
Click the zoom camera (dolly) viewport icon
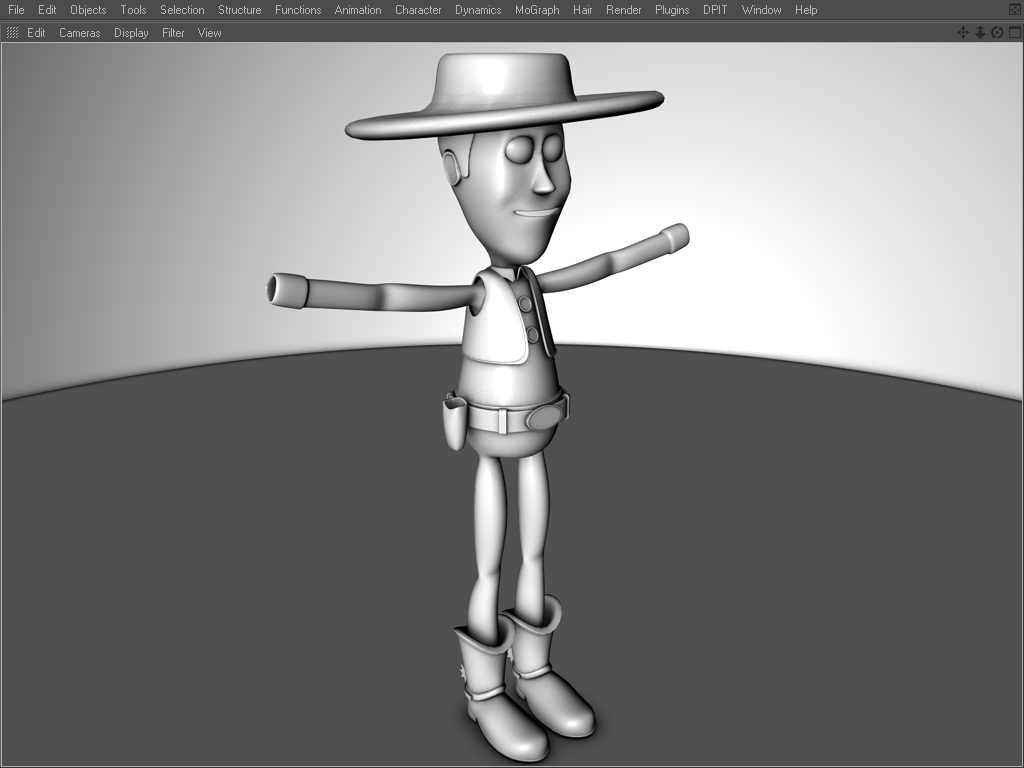pyautogui.click(x=980, y=33)
